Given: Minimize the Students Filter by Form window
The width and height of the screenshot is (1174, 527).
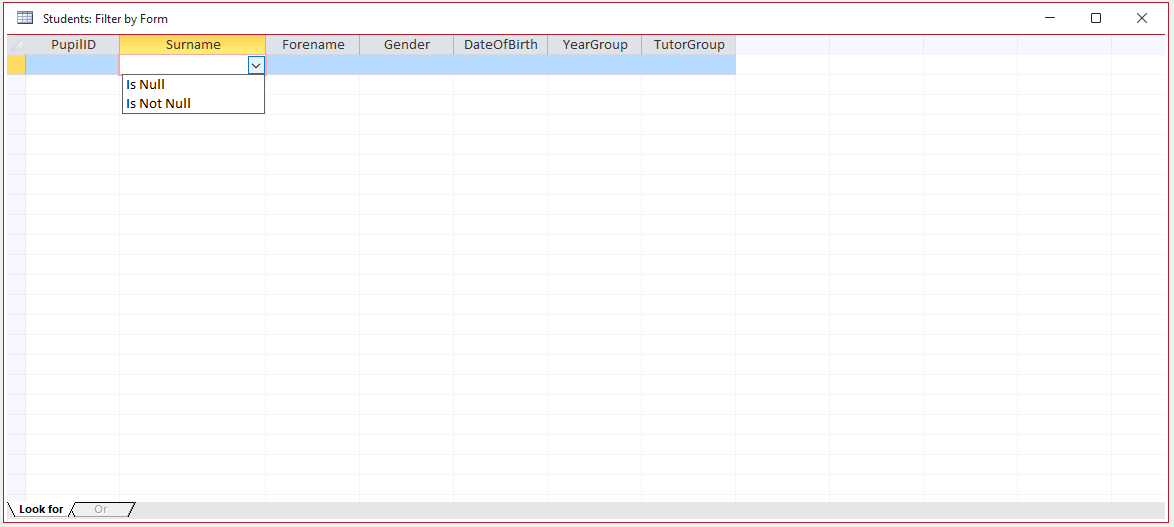Looking at the screenshot, I should (1050, 18).
